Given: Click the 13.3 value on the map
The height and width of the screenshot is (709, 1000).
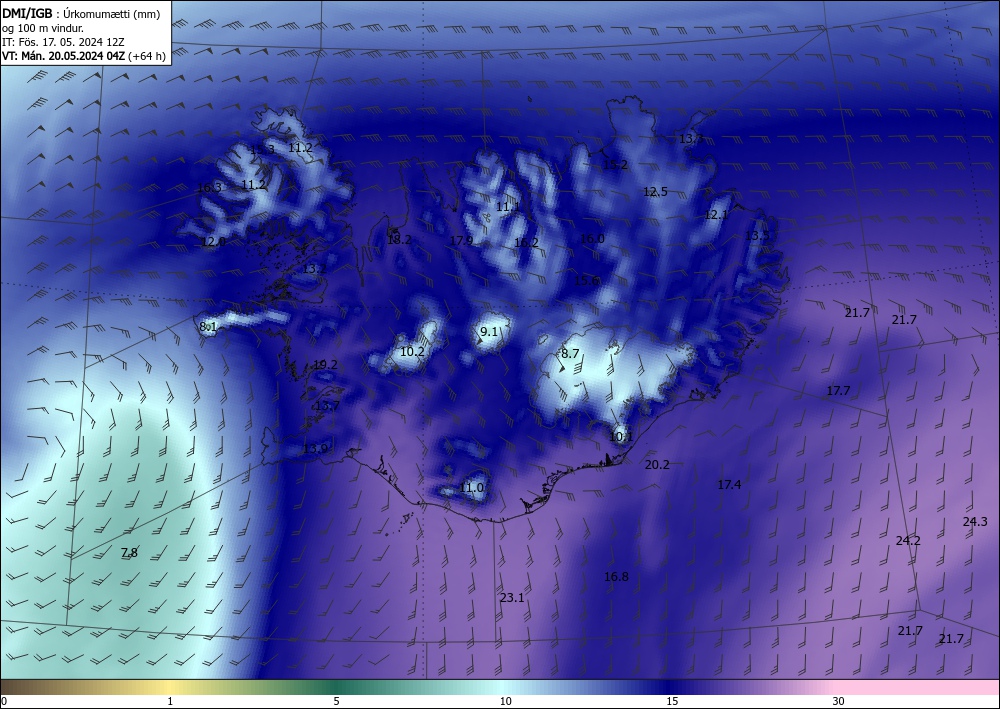Looking at the screenshot, I should point(691,139).
